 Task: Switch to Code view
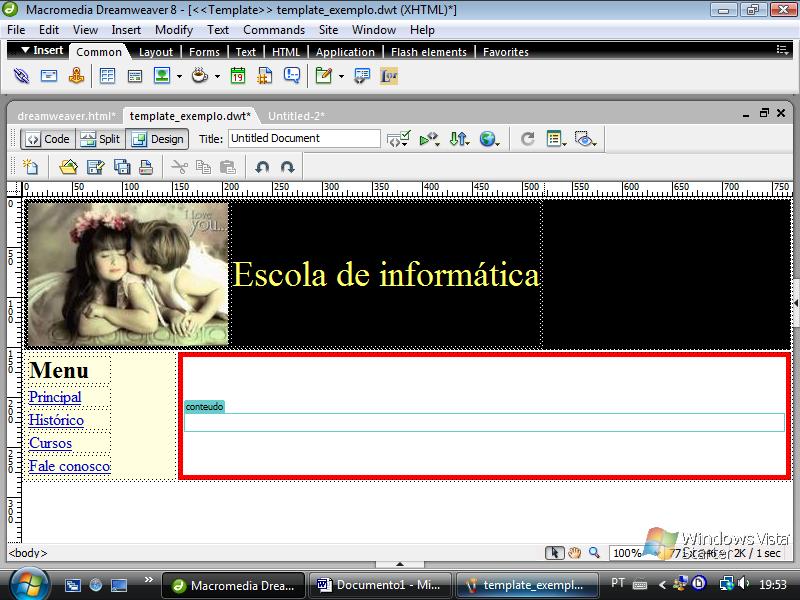(x=47, y=139)
